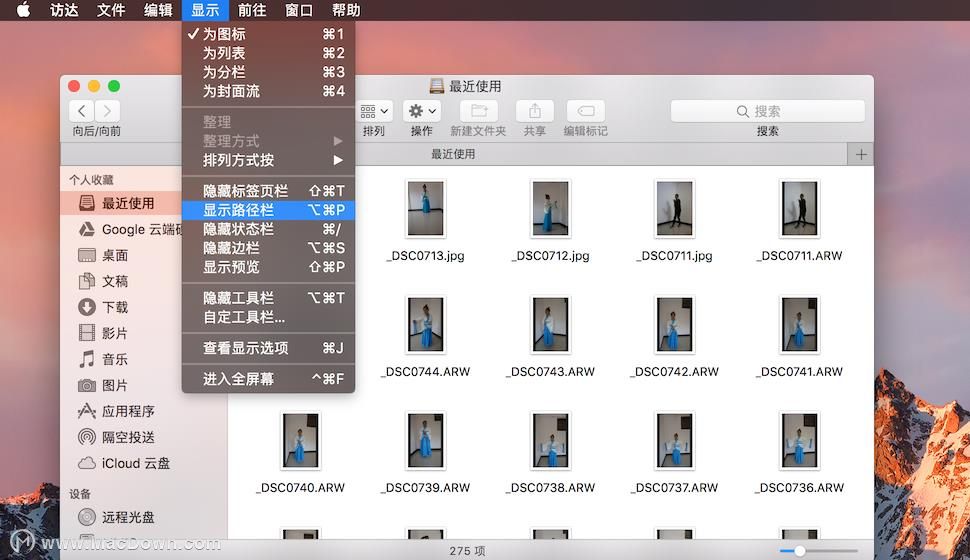Click the search field
This screenshot has height=560, width=970.
767,111
